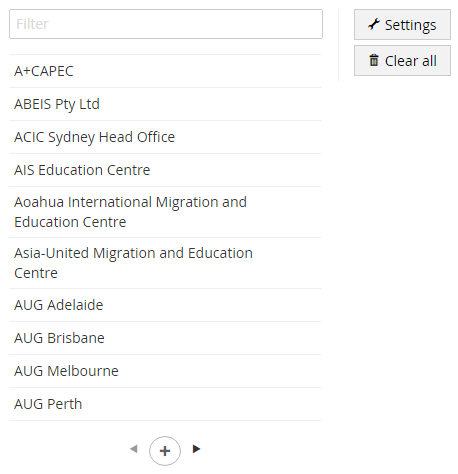This screenshot has height=474, width=458.
Task: Go to previous page with left arrow
Action: (134, 449)
